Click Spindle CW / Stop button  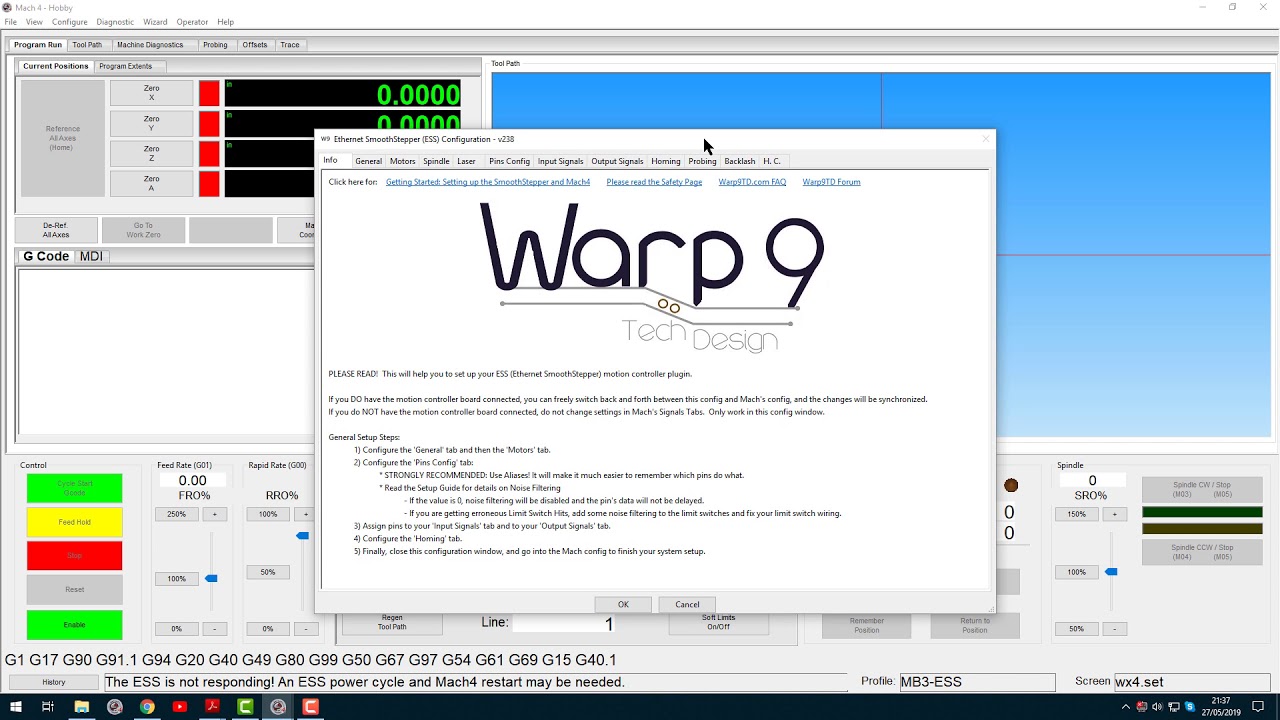[1202, 489]
